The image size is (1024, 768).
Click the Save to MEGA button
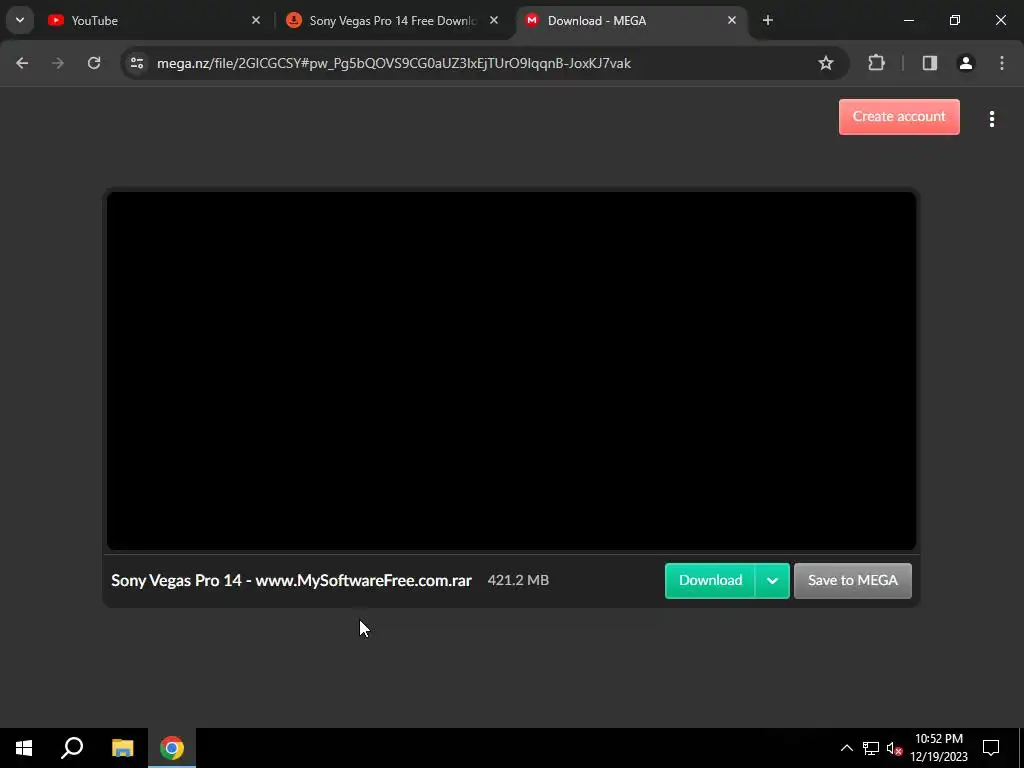(x=852, y=581)
